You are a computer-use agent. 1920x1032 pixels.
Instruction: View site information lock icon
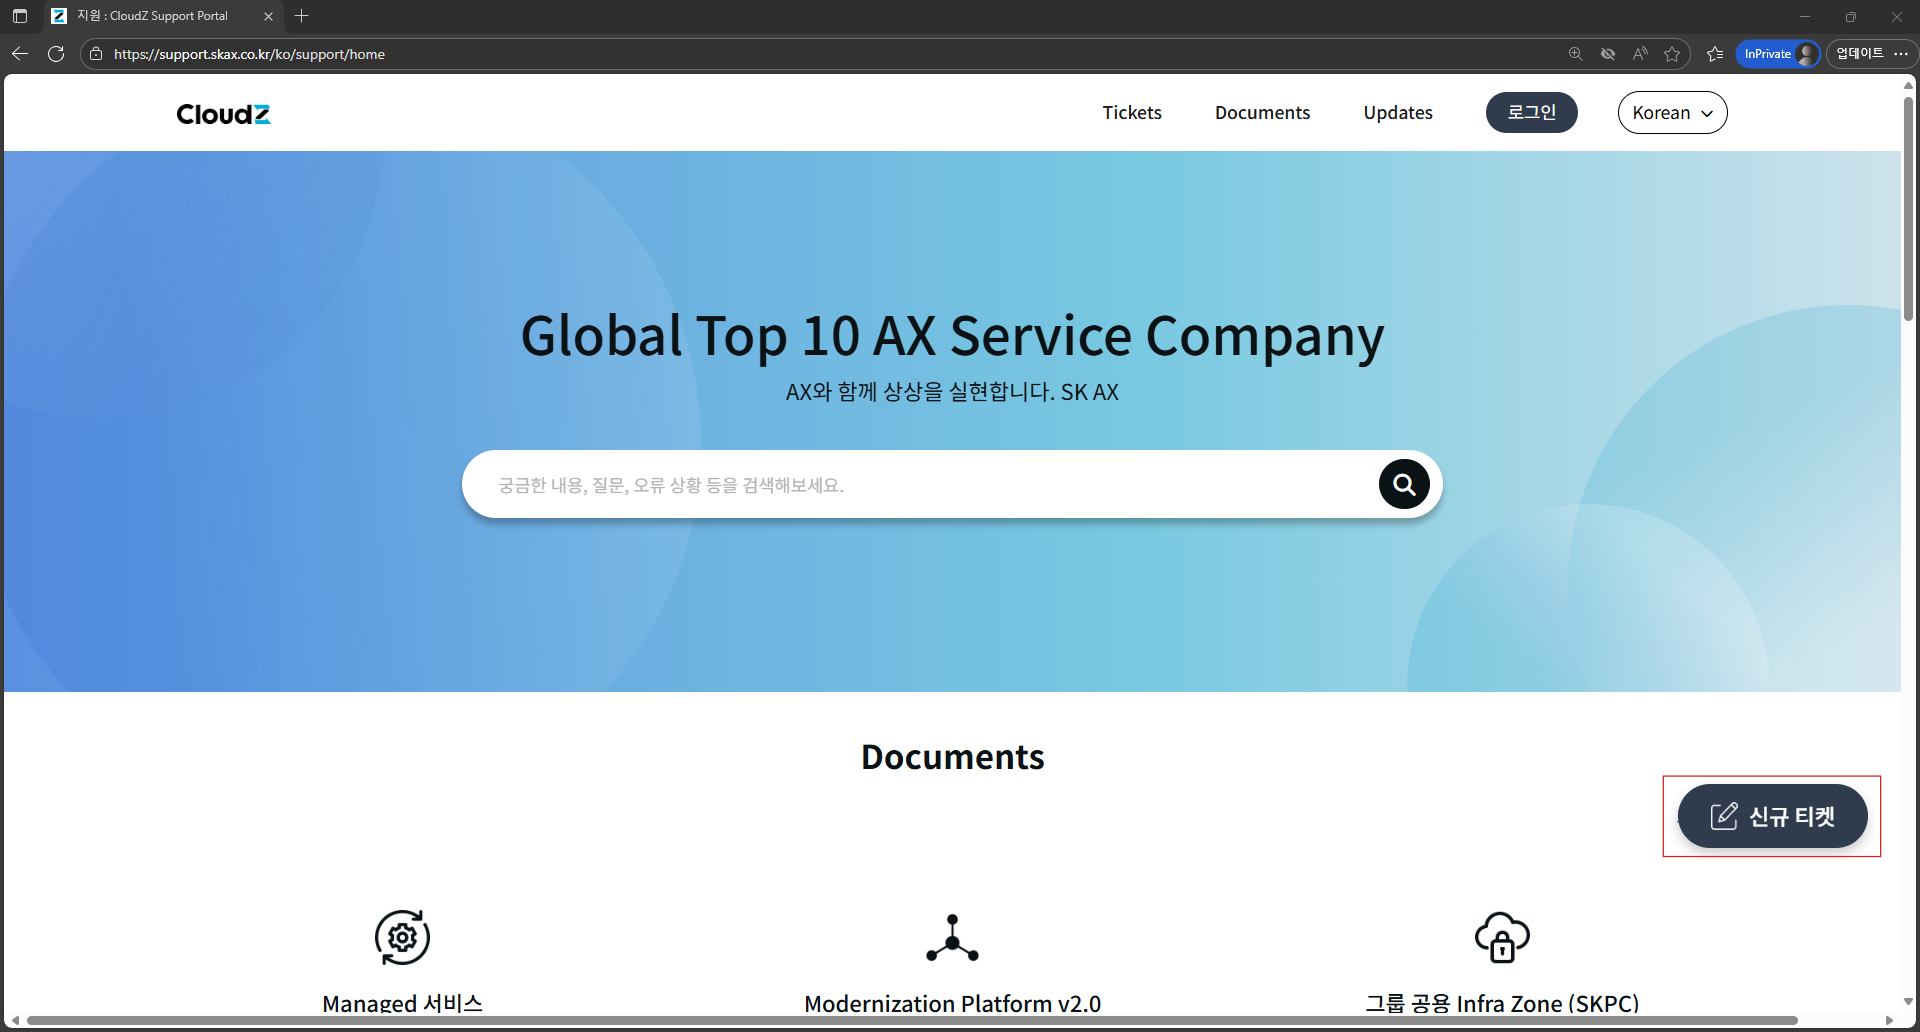click(x=96, y=54)
